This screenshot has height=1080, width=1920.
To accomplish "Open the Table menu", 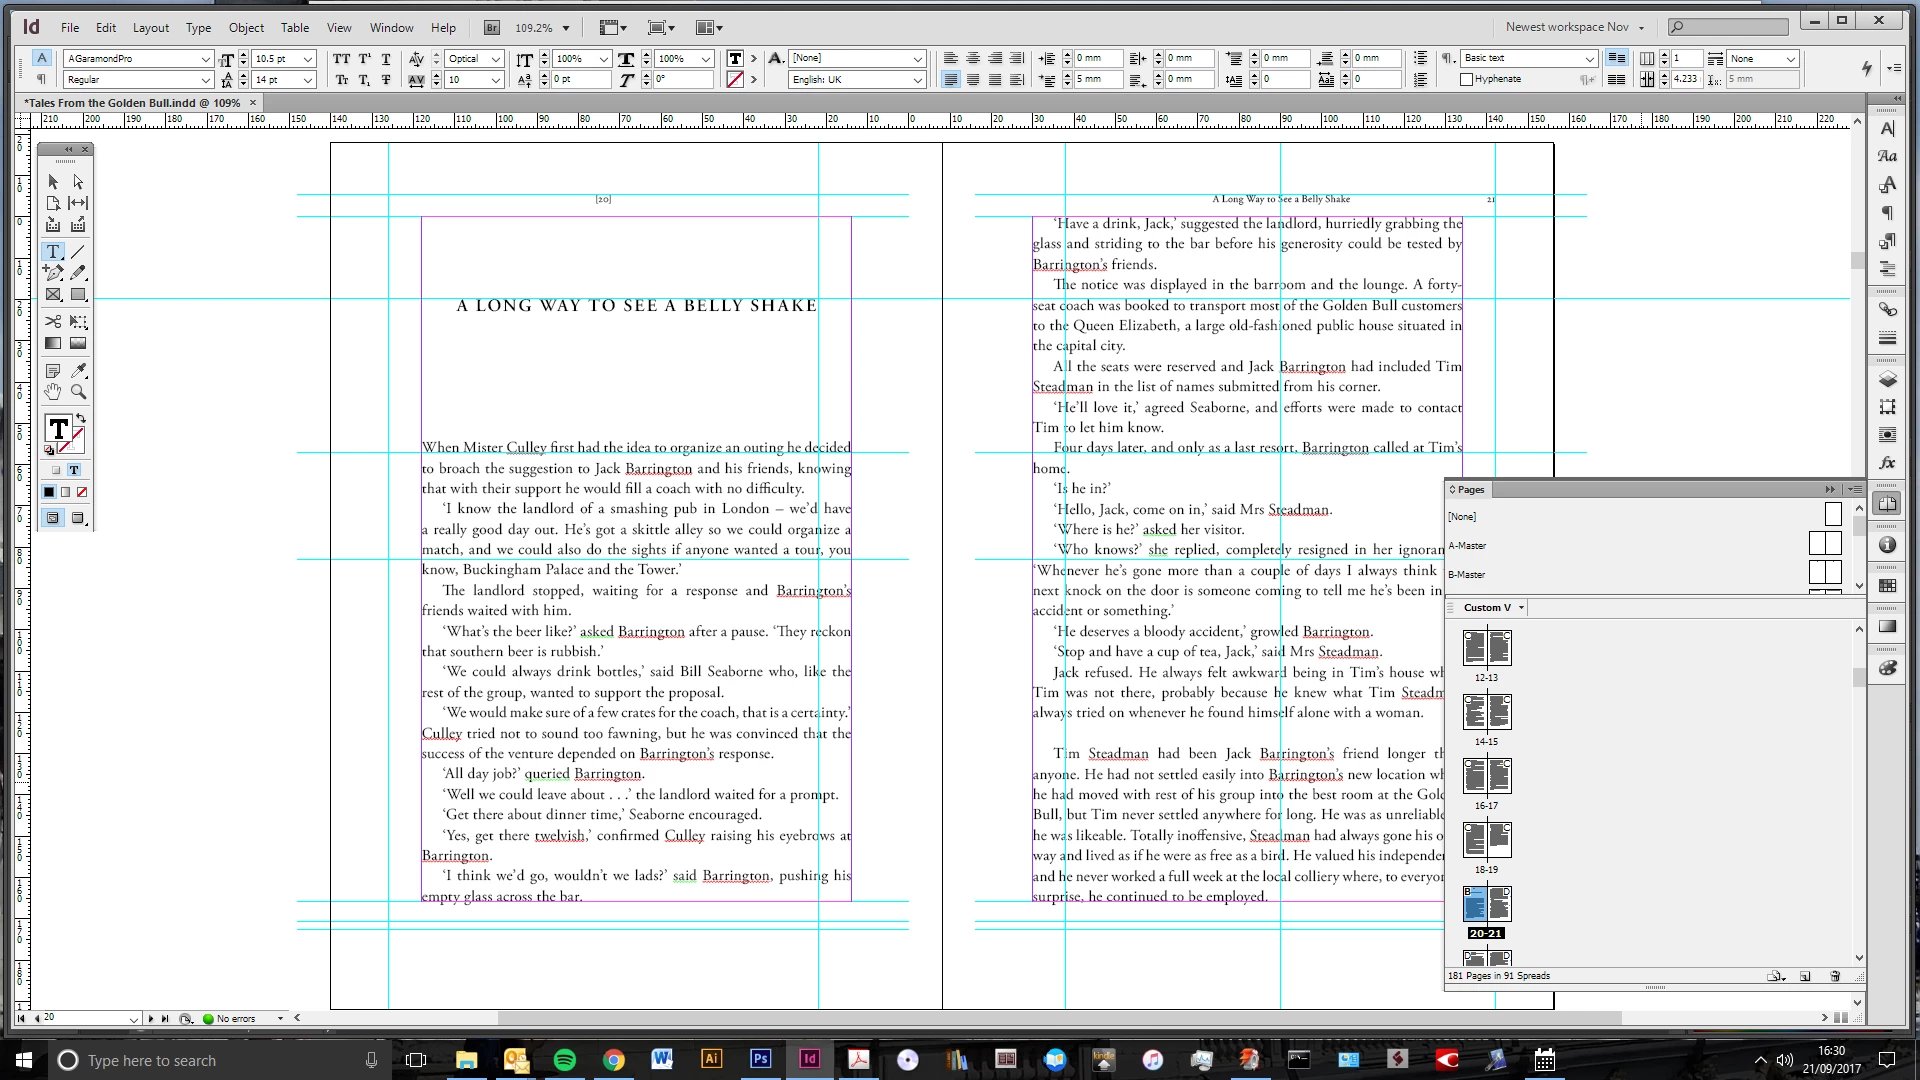I will (294, 28).
